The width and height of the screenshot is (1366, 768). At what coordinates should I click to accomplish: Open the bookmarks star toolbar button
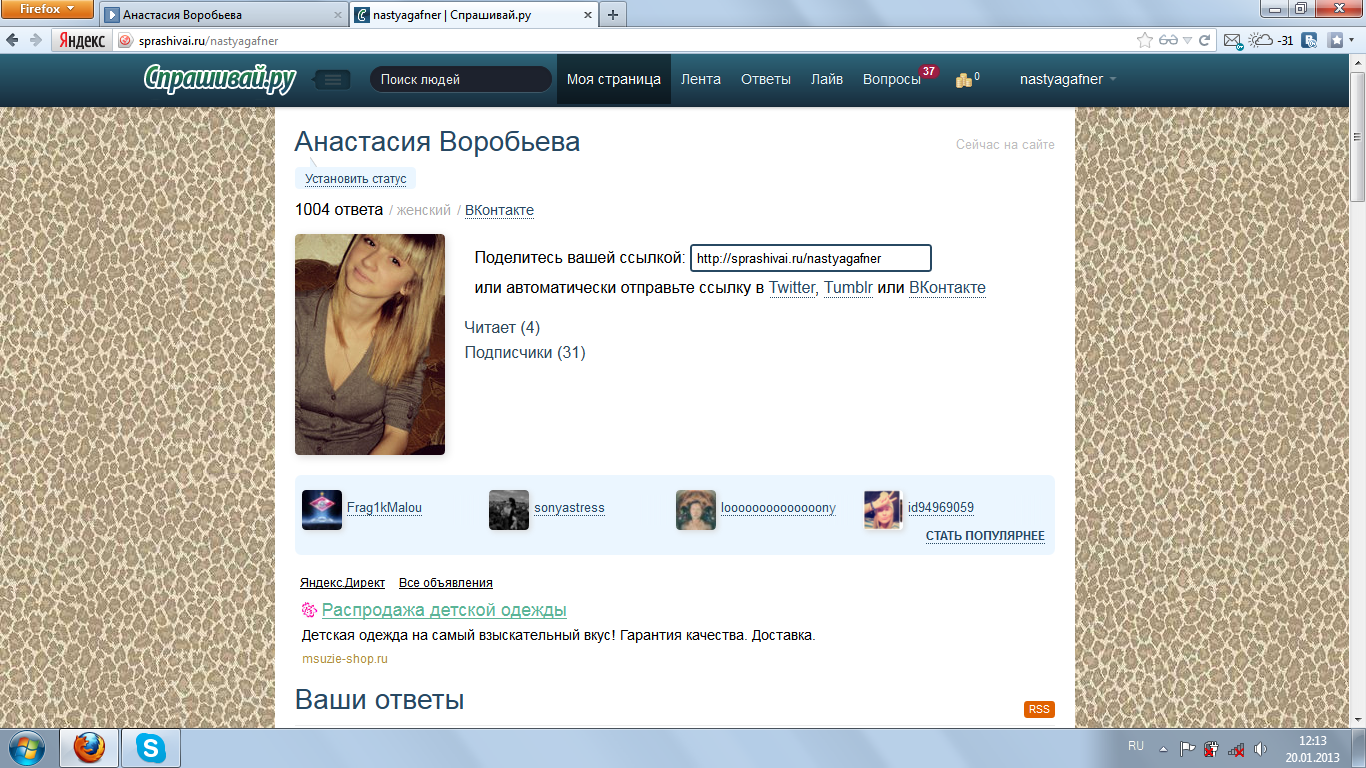[x=1336, y=41]
